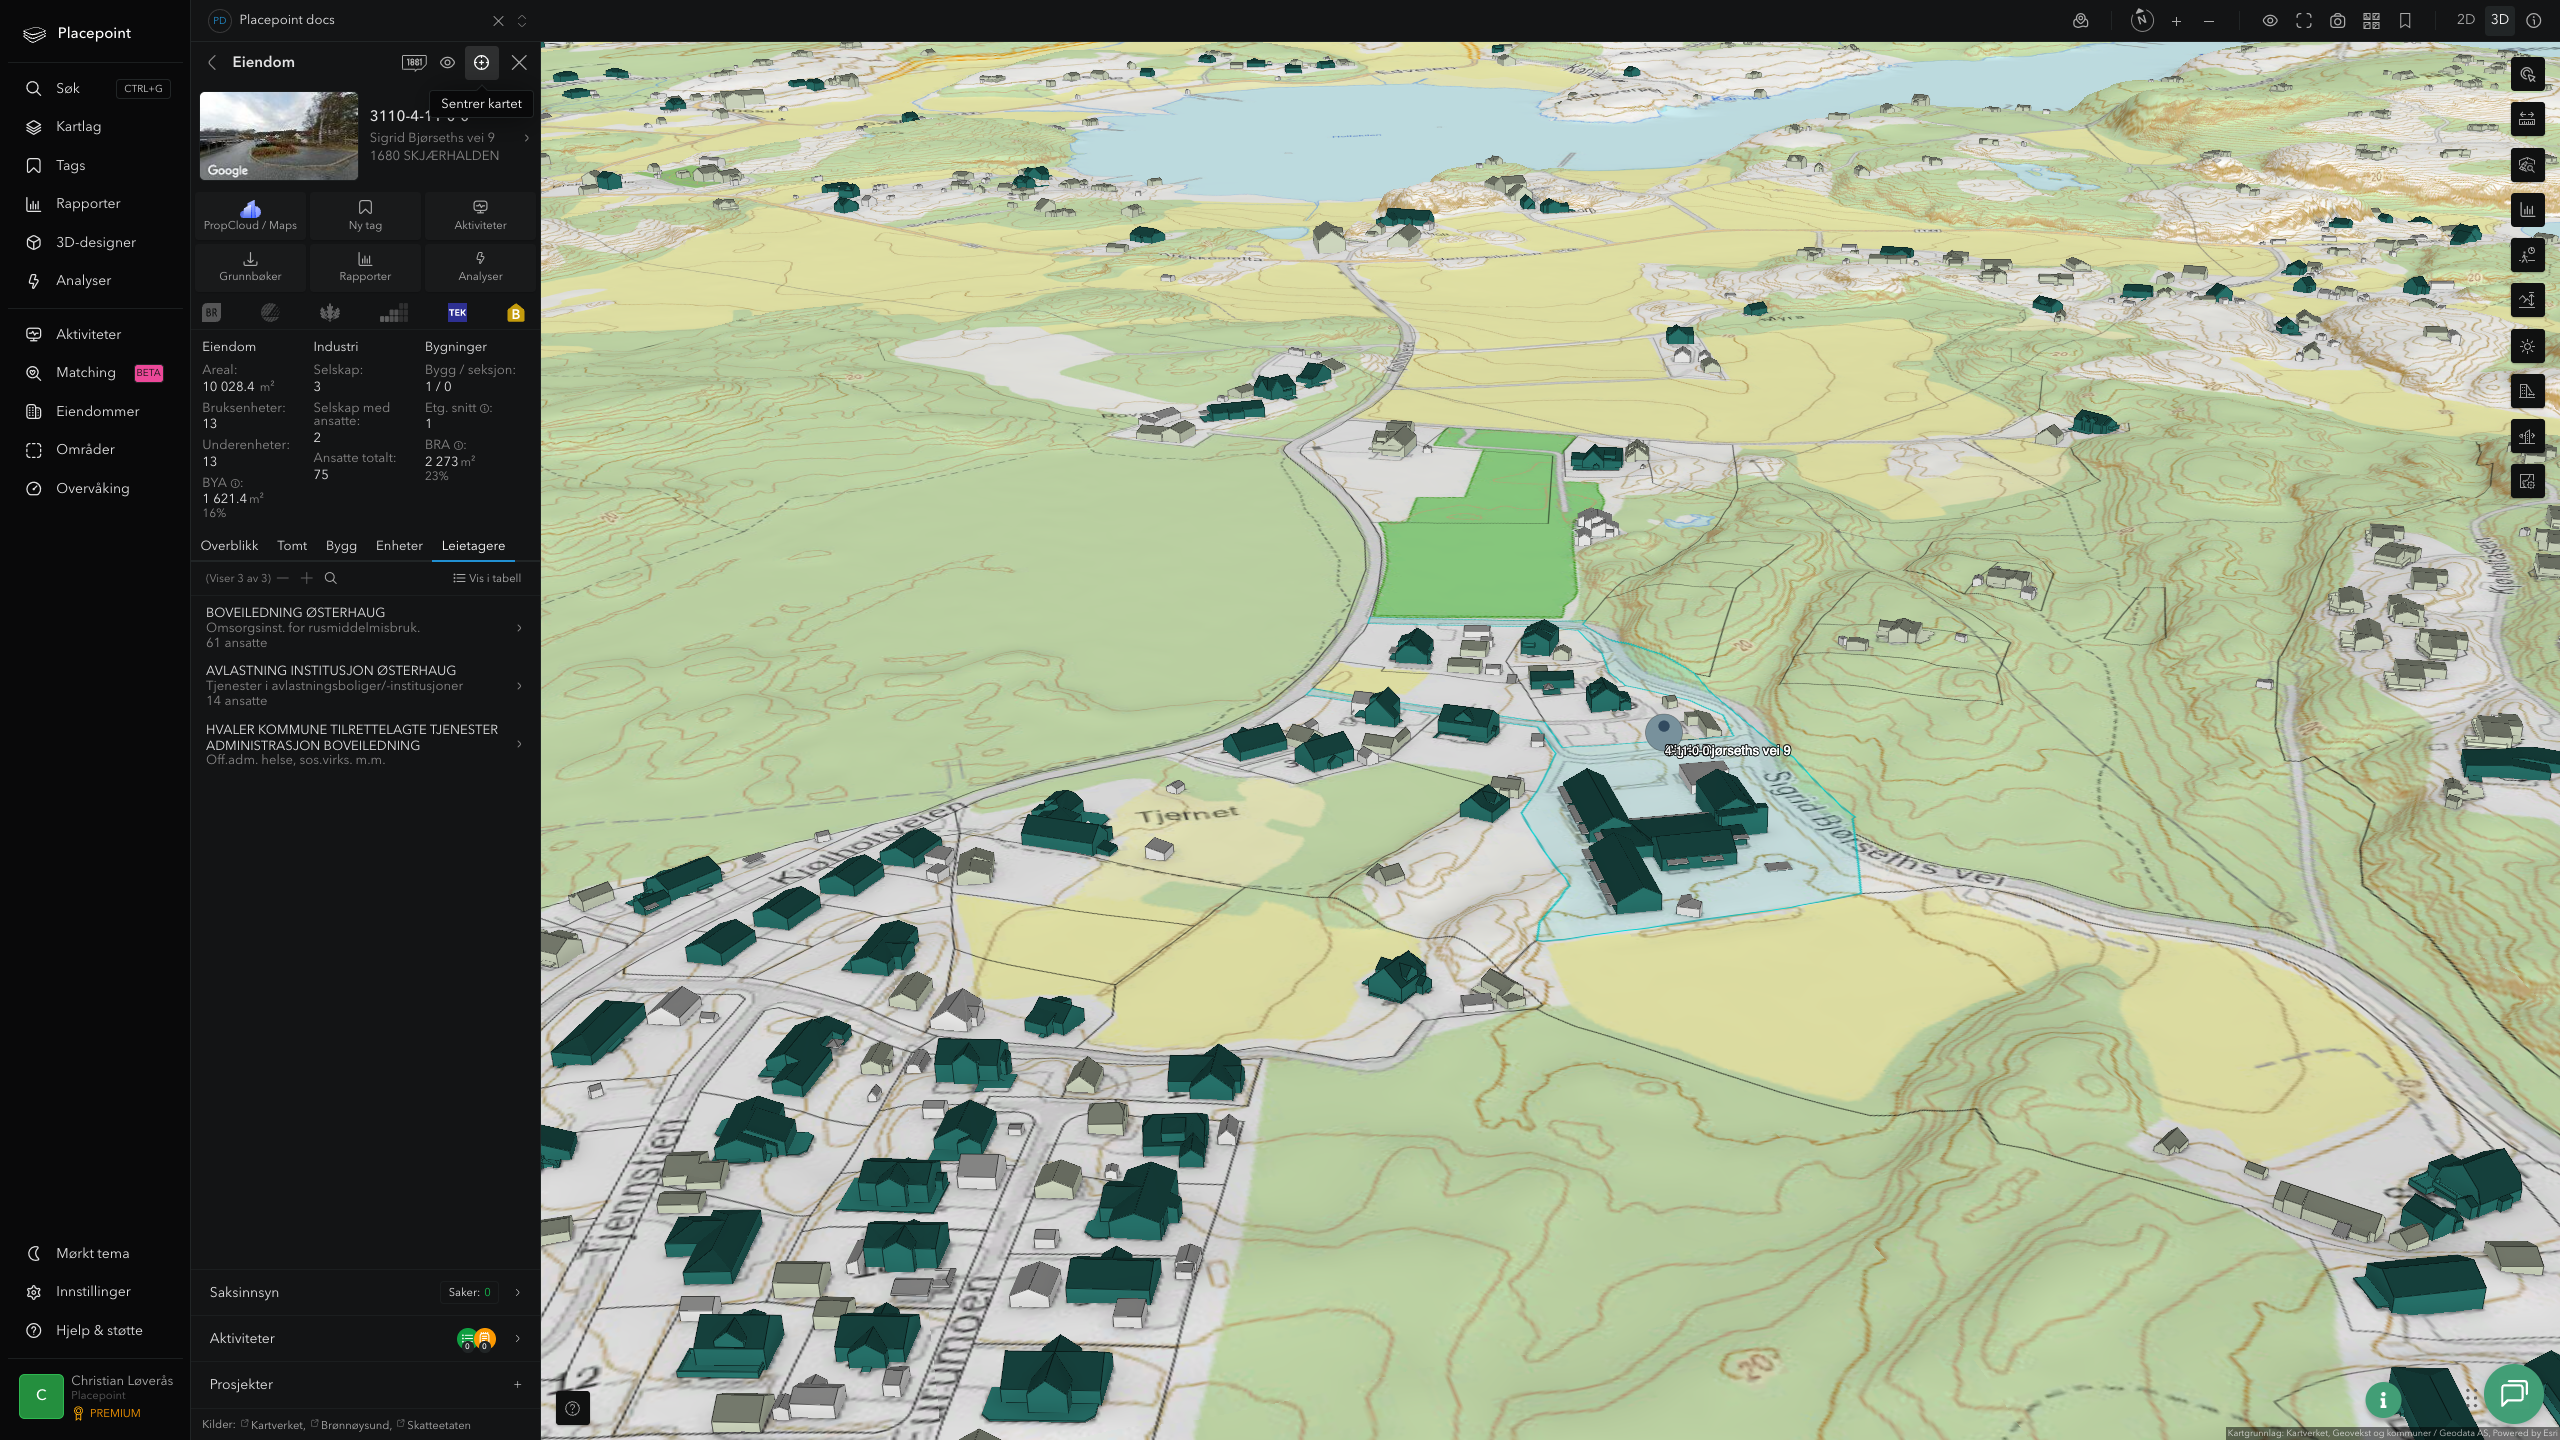This screenshot has width=2560, height=1440.
Task: Select the Leietagere tab
Action: click(x=473, y=546)
